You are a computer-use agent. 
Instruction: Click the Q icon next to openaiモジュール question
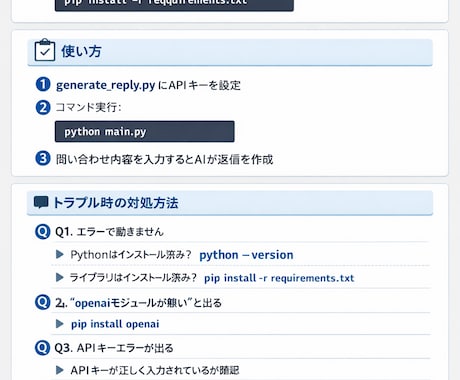click(43, 302)
